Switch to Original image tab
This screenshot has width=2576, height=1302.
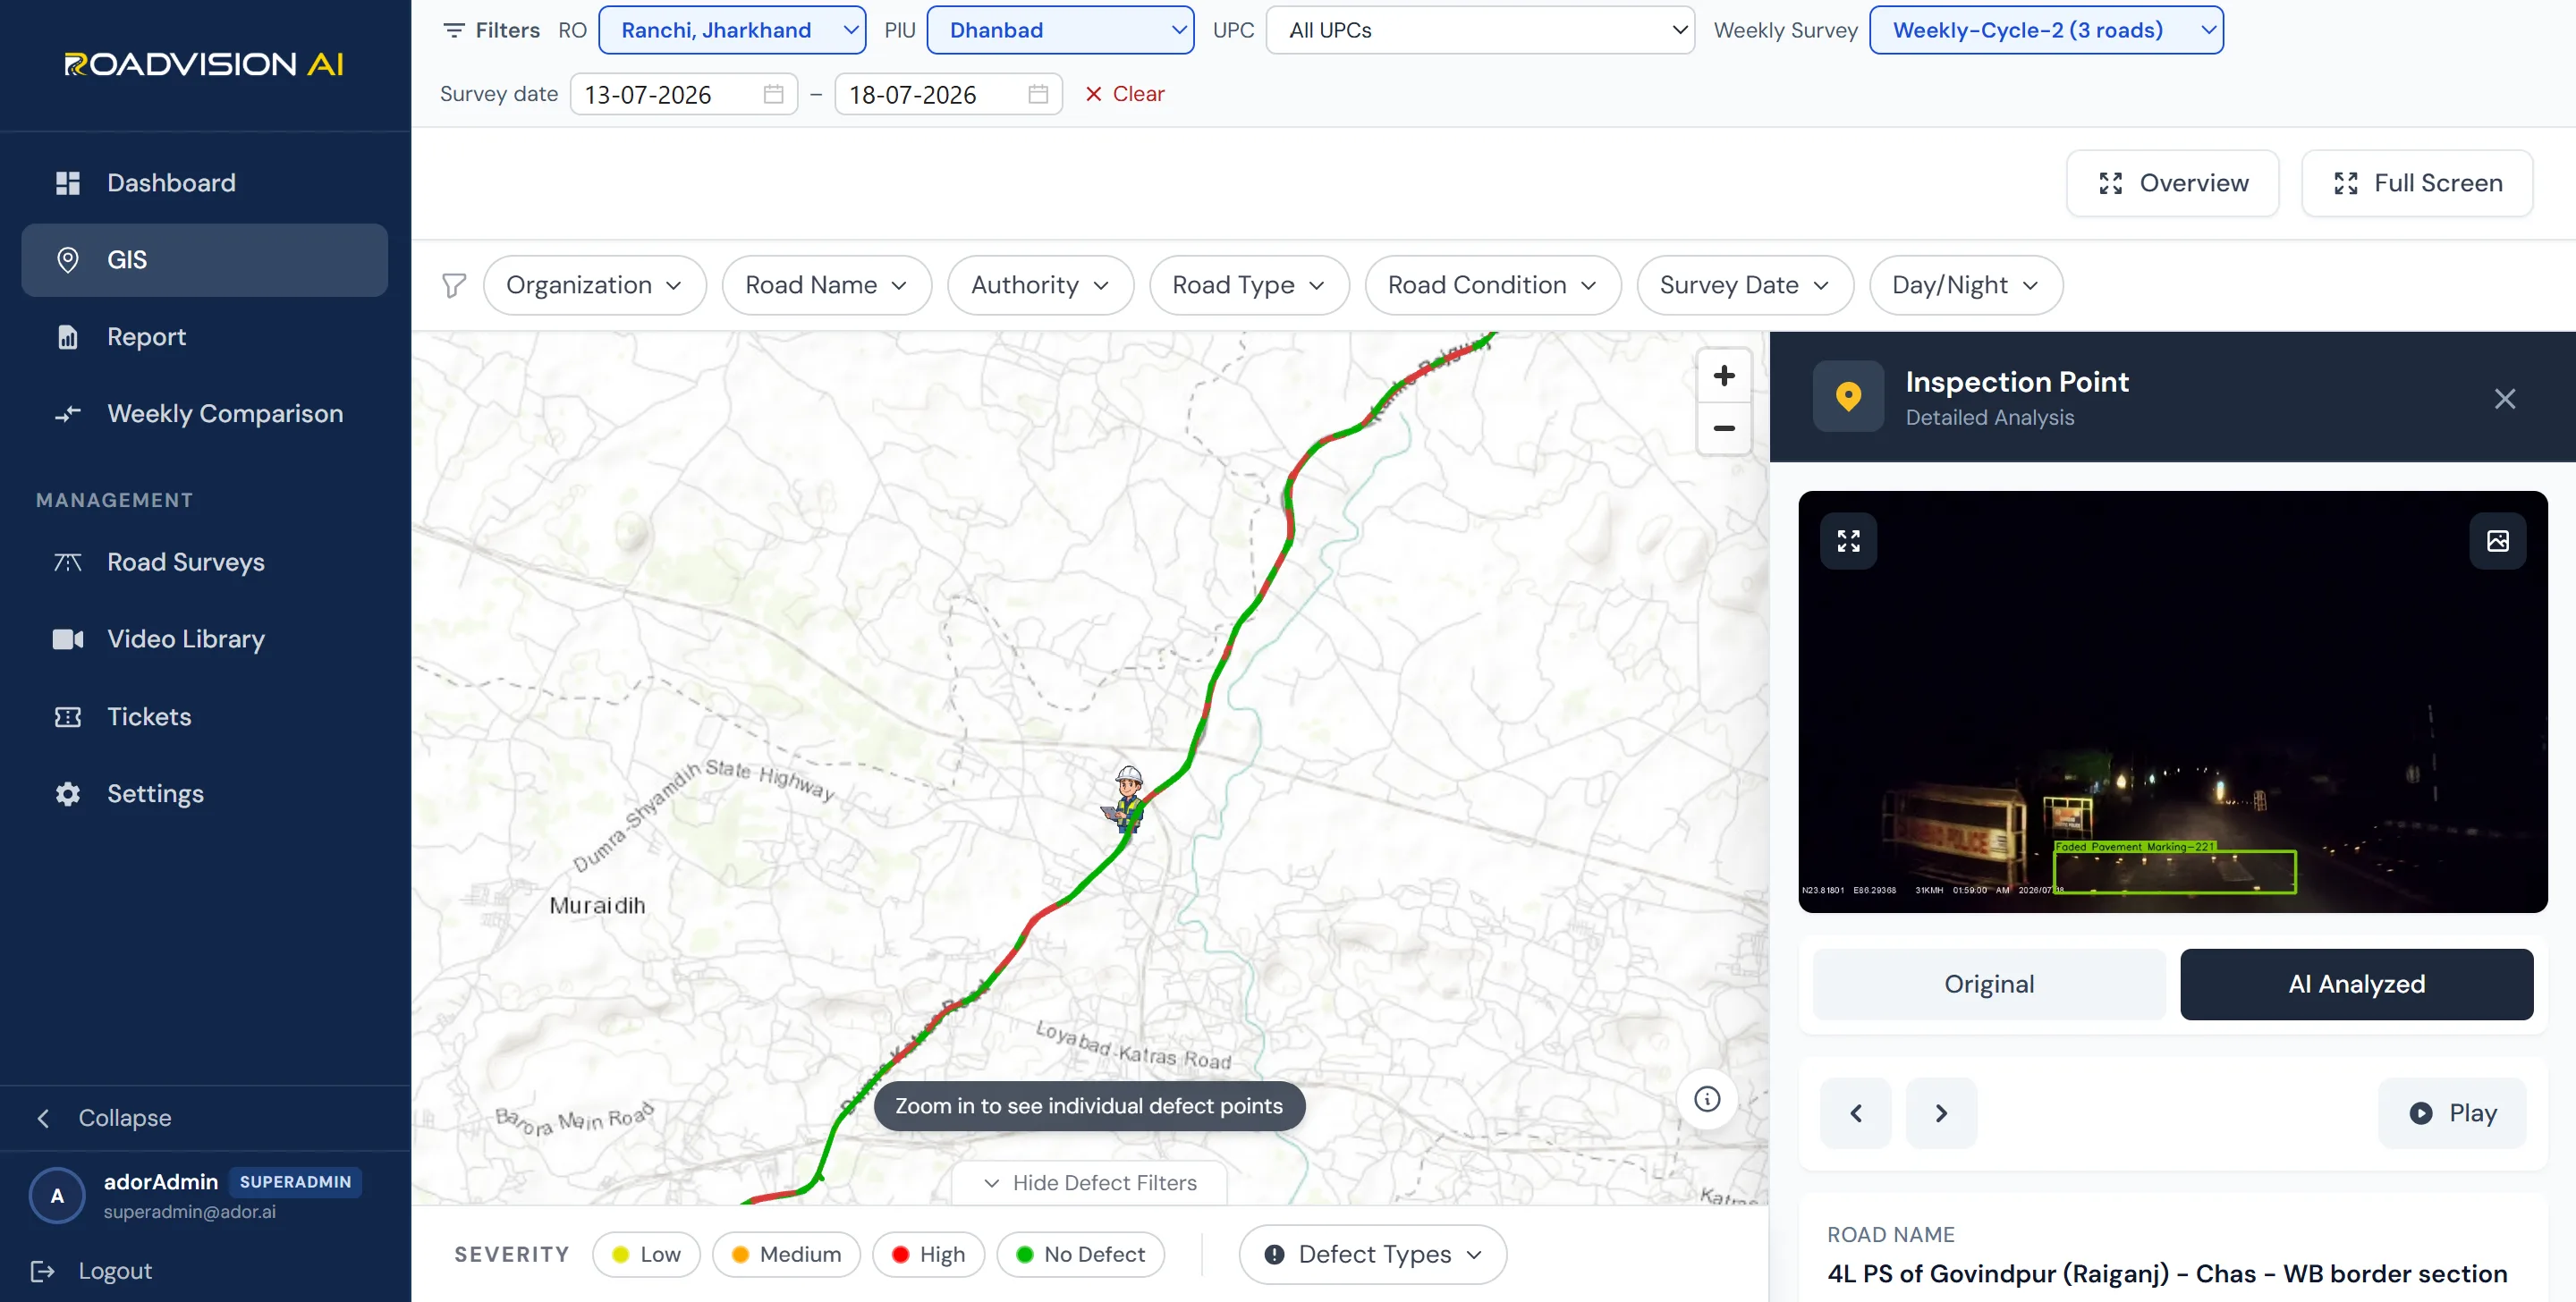[1989, 984]
